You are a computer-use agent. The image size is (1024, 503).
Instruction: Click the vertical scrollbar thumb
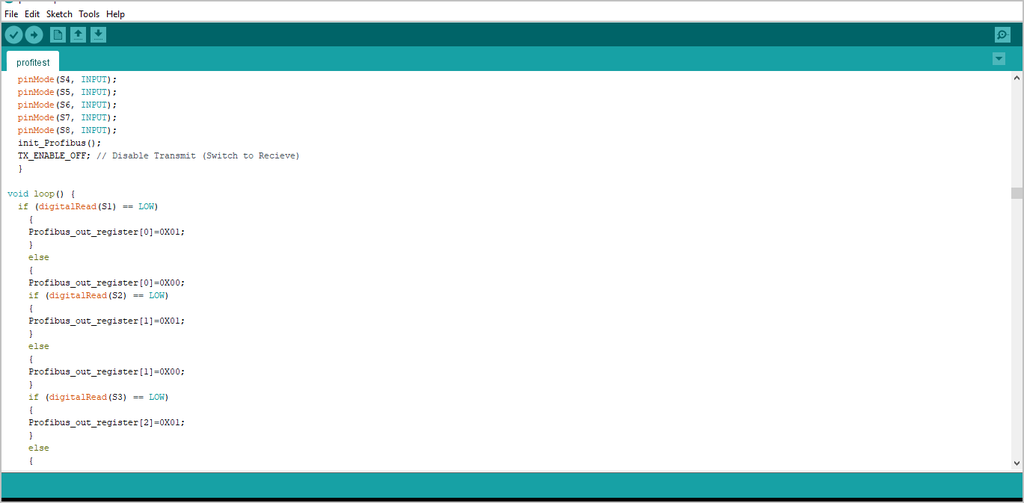(x=1017, y=193)
